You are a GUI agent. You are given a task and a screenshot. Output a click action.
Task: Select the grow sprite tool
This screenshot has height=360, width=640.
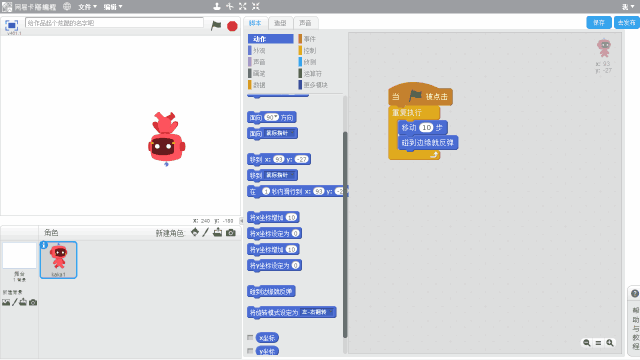pyautogui.click(x=243, y=6)
